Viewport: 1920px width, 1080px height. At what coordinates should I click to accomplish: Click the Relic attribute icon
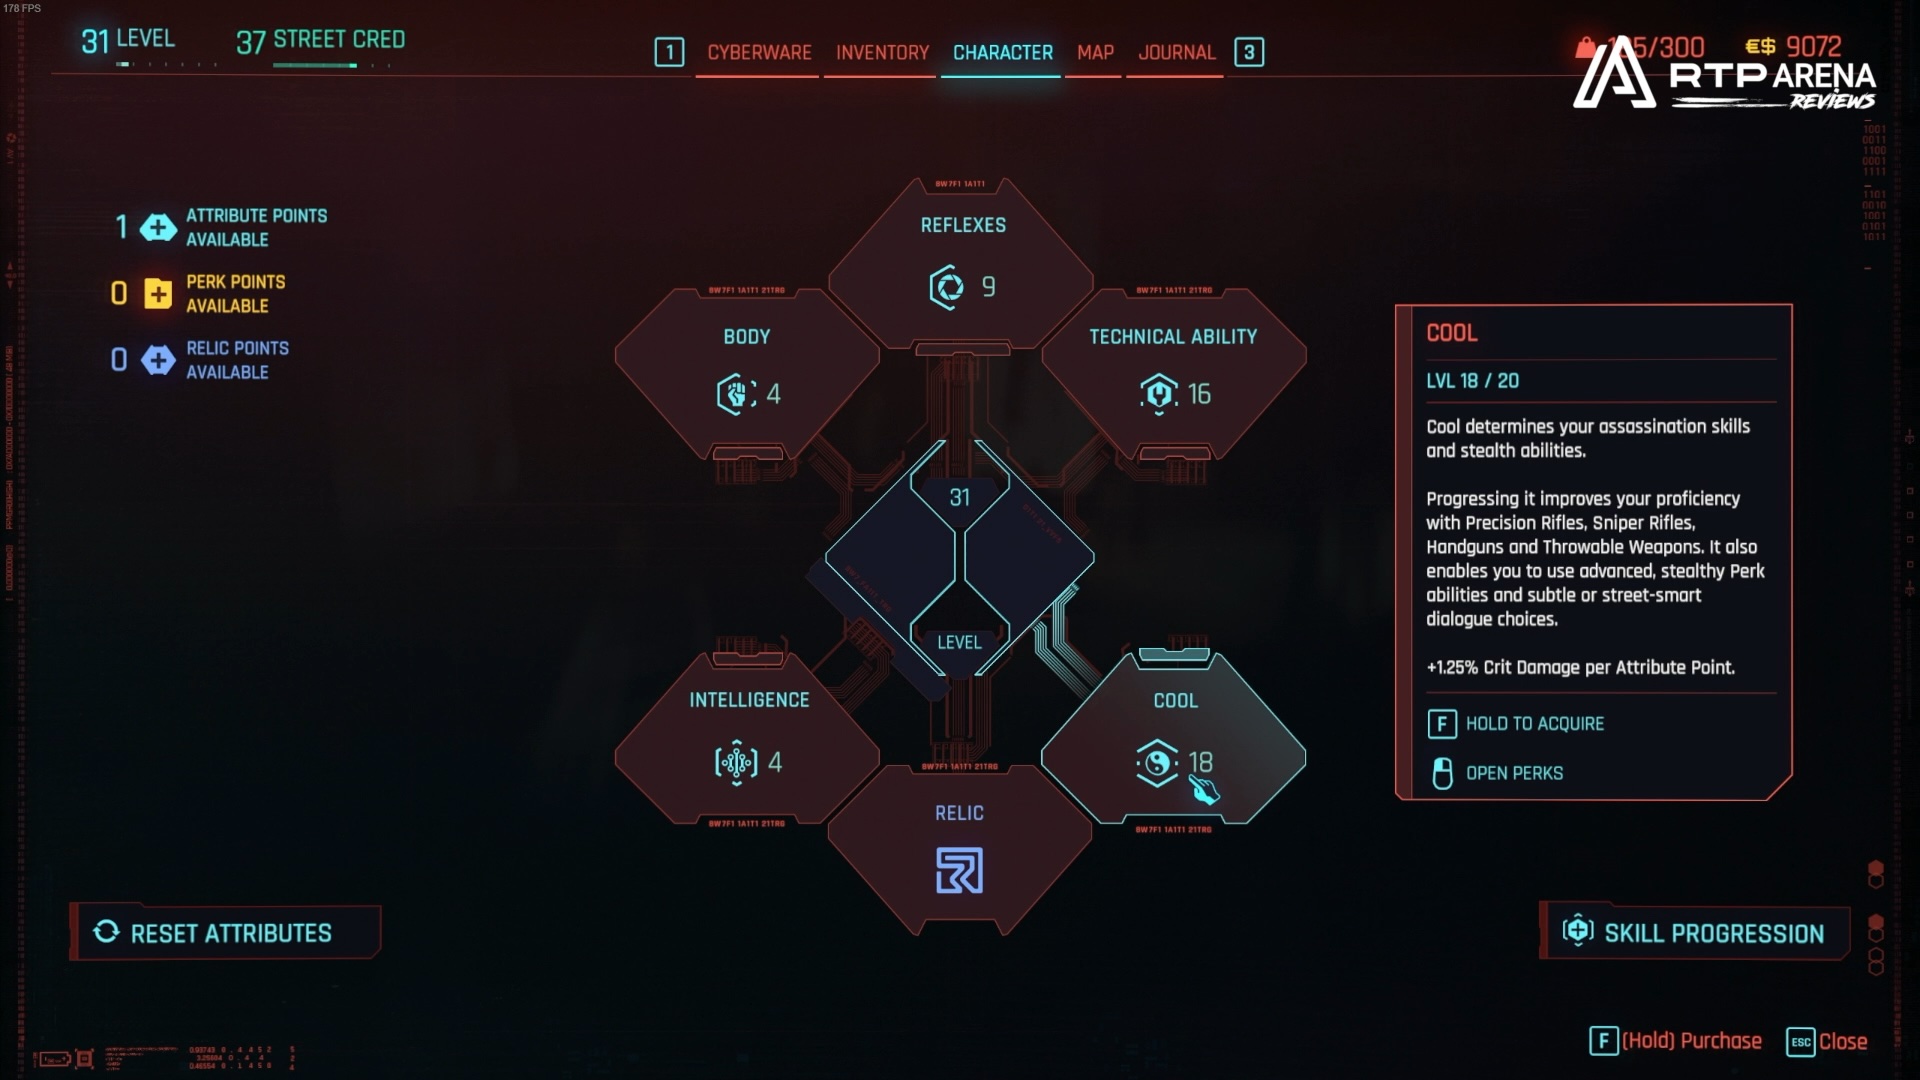coord(959,872)
